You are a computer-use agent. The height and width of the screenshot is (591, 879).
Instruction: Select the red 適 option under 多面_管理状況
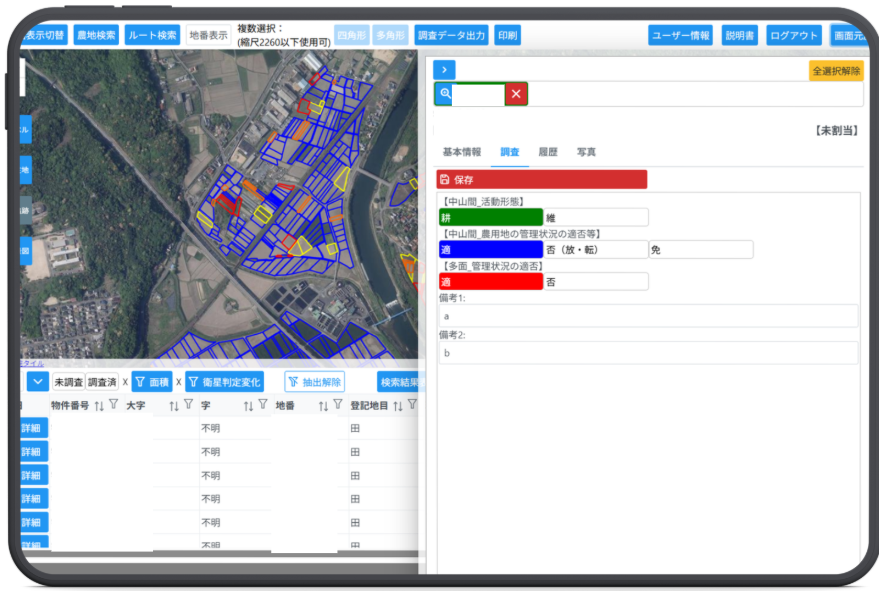[x=490, y=282]
